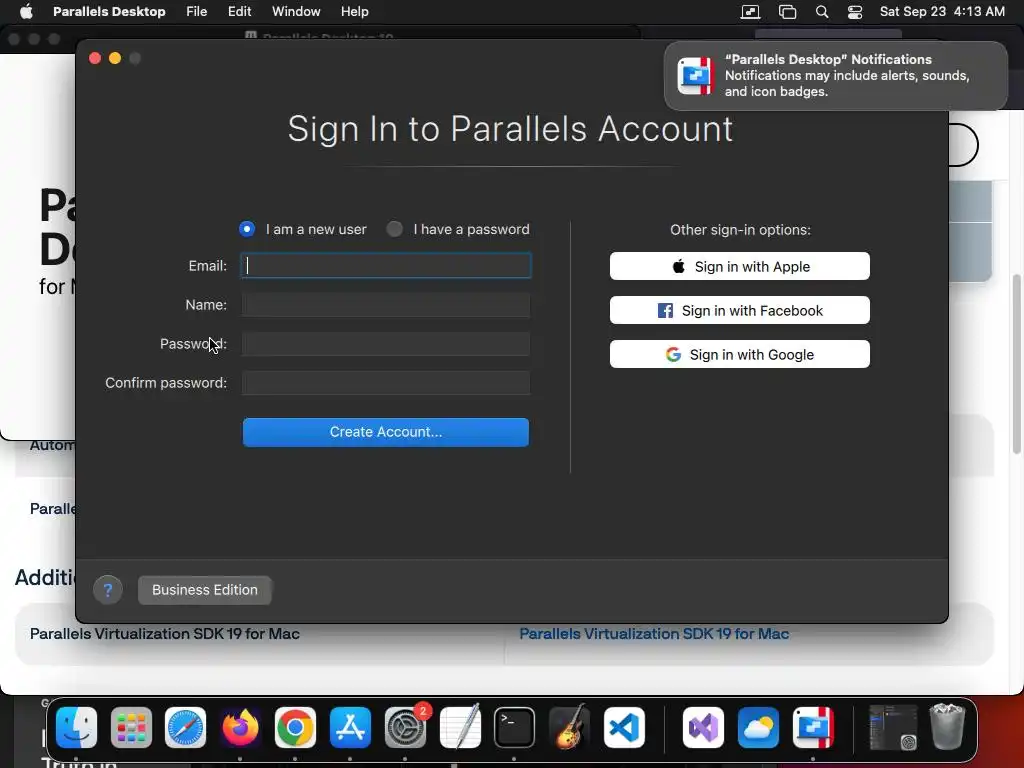Click the Confirm password field
This screenshot has width=1024, height=768.
click(386, 383)
